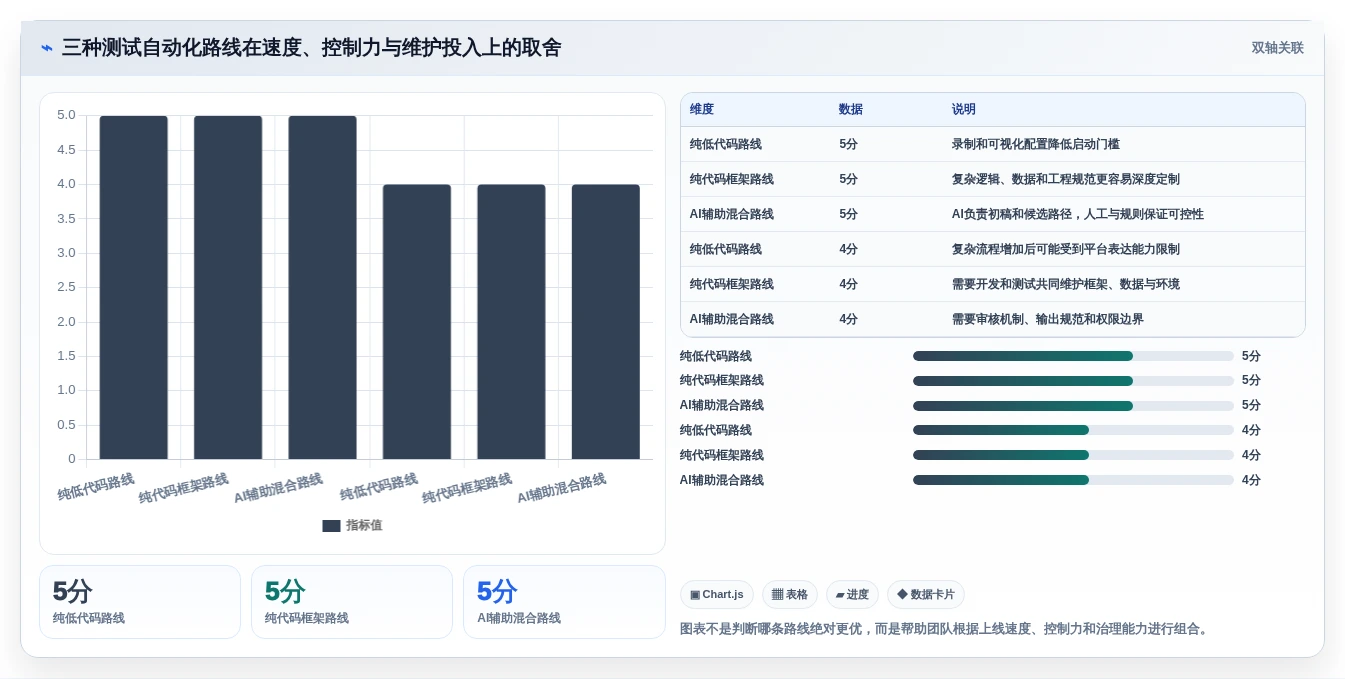This screenshot has width=1345, height=679.
Task: Click the cell 复杂流程增加后可能受到平台表达能力限制
Action: pyautogui.click(x=1066, y=250)
